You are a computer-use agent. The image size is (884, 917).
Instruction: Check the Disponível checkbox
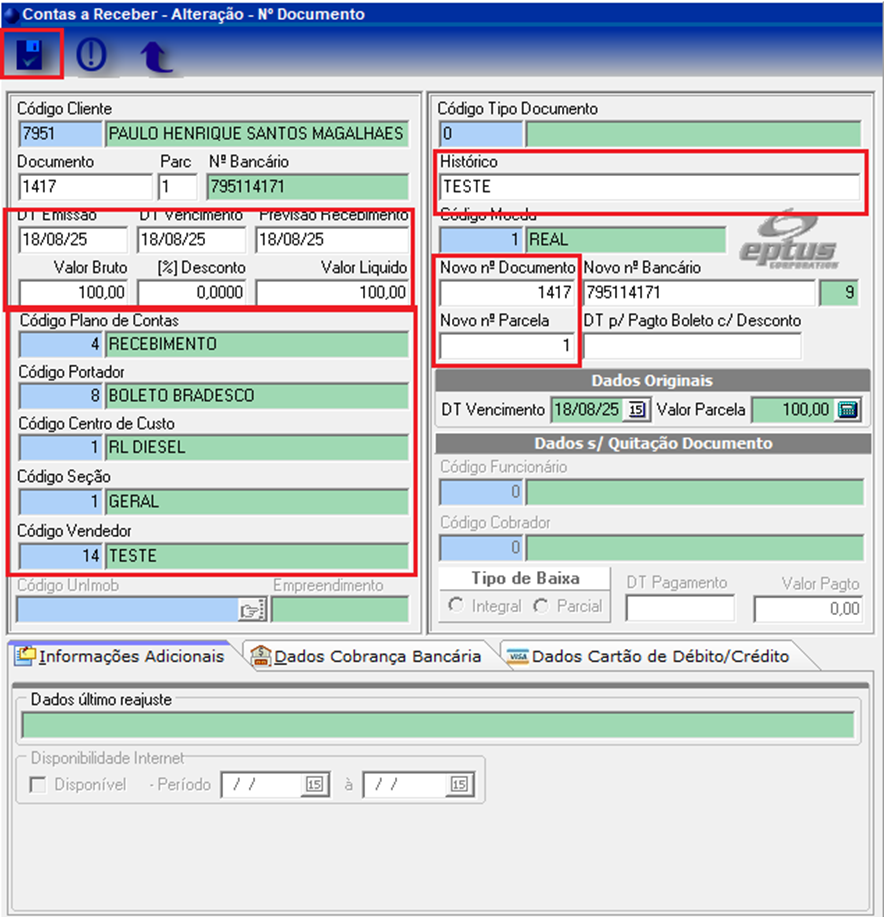pyautogui.click(x=38, y=785)
